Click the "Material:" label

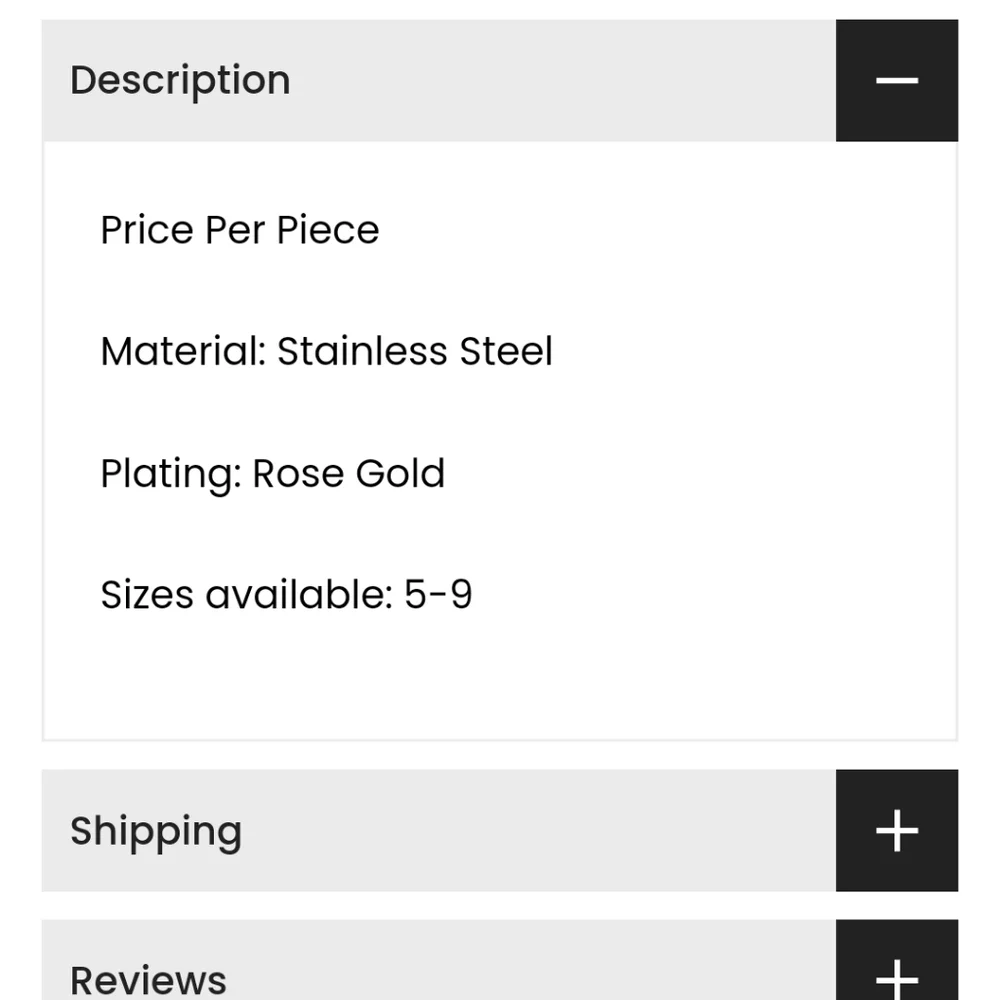pyautogui.click(x=183, y=352)
